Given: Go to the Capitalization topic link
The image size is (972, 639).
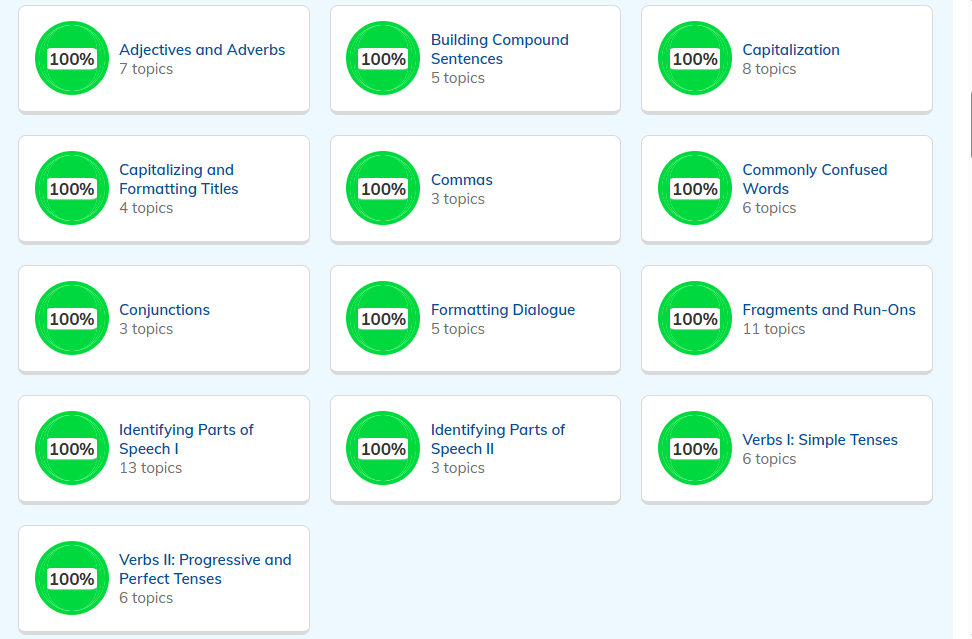Looking at the screenshot, I should (790, 50).
